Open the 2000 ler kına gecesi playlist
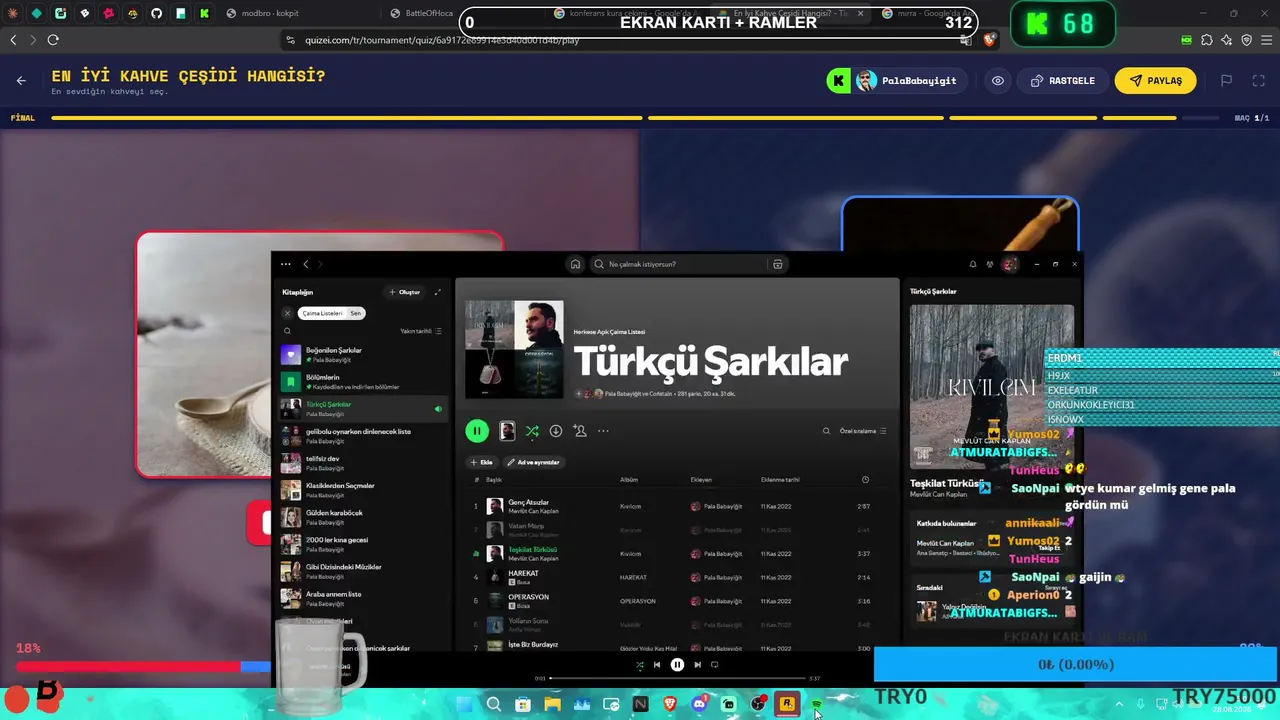The image size is (1280, 720). click(363, 544)
